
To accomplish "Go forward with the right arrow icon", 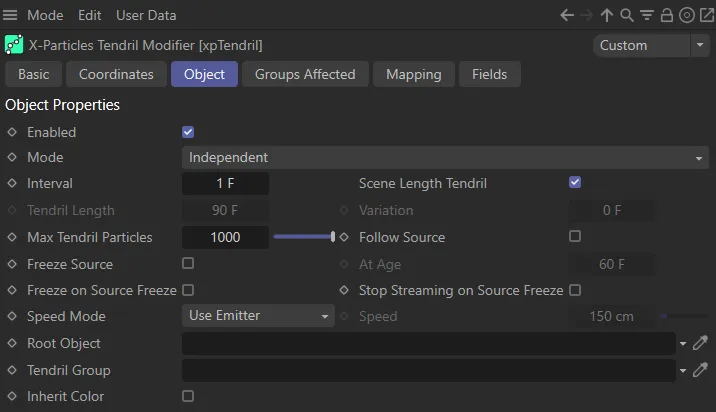I will pos(586,15).
